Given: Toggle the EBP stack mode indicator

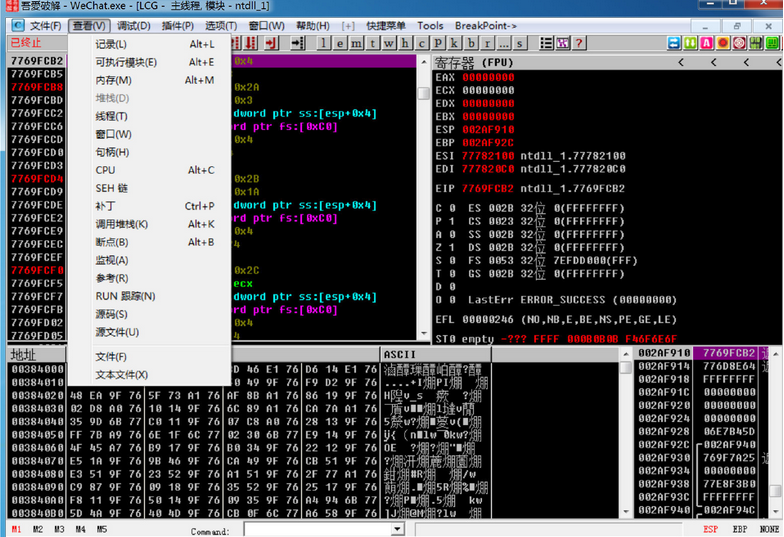Looking at the screenshot, I should [740, 529].
